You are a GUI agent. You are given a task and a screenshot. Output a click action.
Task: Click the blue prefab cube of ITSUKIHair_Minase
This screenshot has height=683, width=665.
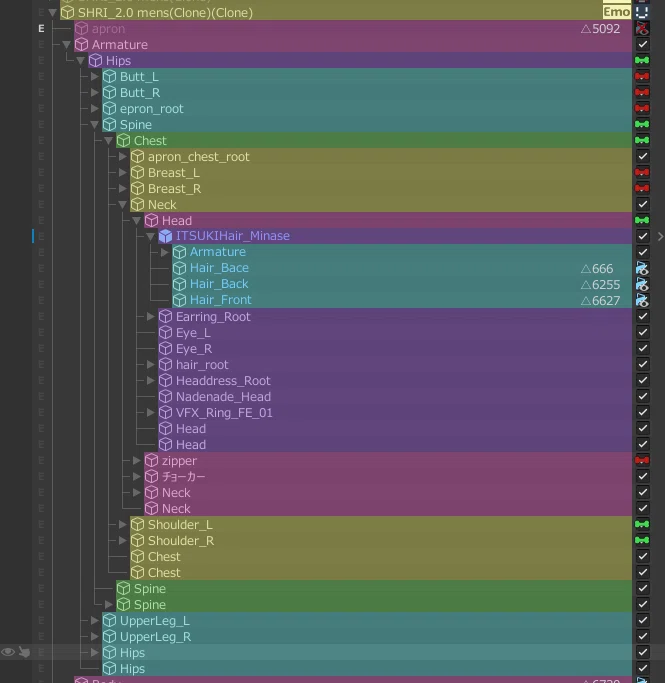tap(165, 236)
